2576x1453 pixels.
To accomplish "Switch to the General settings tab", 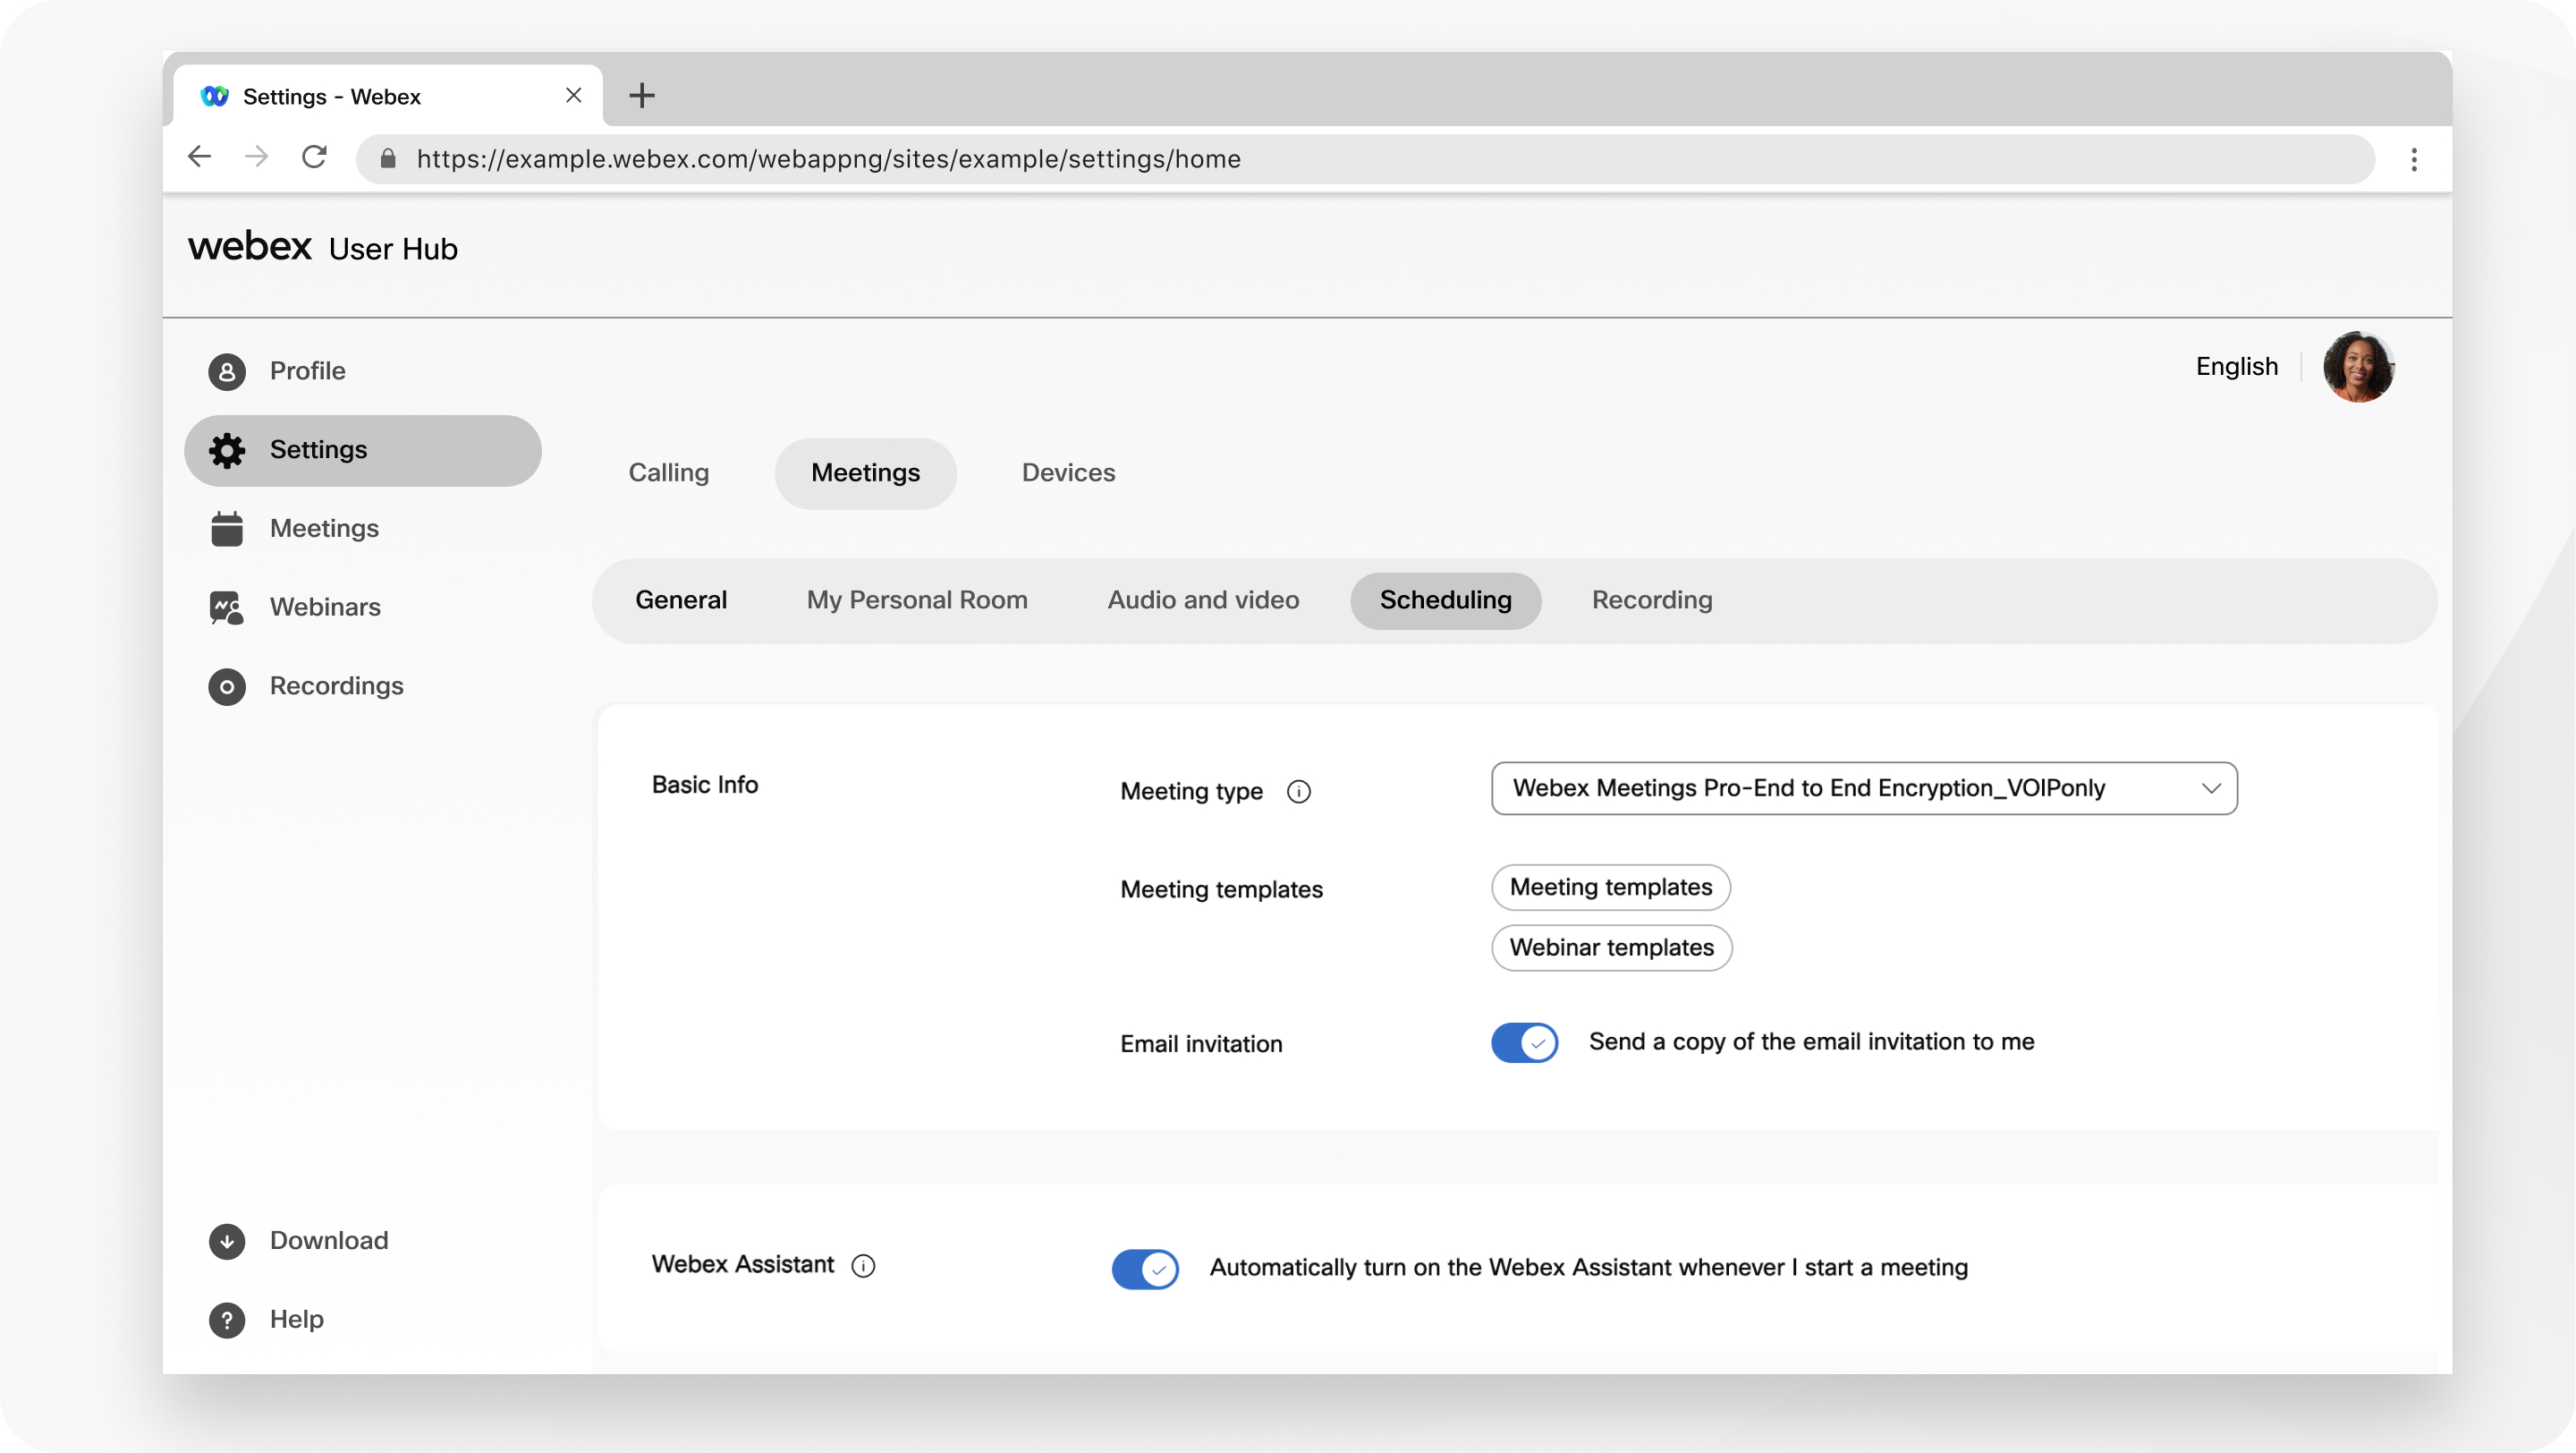I will tap(682, 600).
